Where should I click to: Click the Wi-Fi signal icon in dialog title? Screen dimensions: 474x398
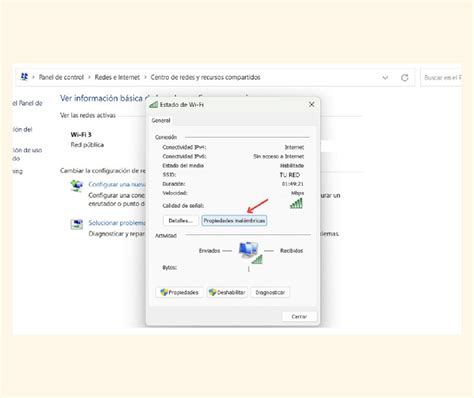tap(154, 105)
